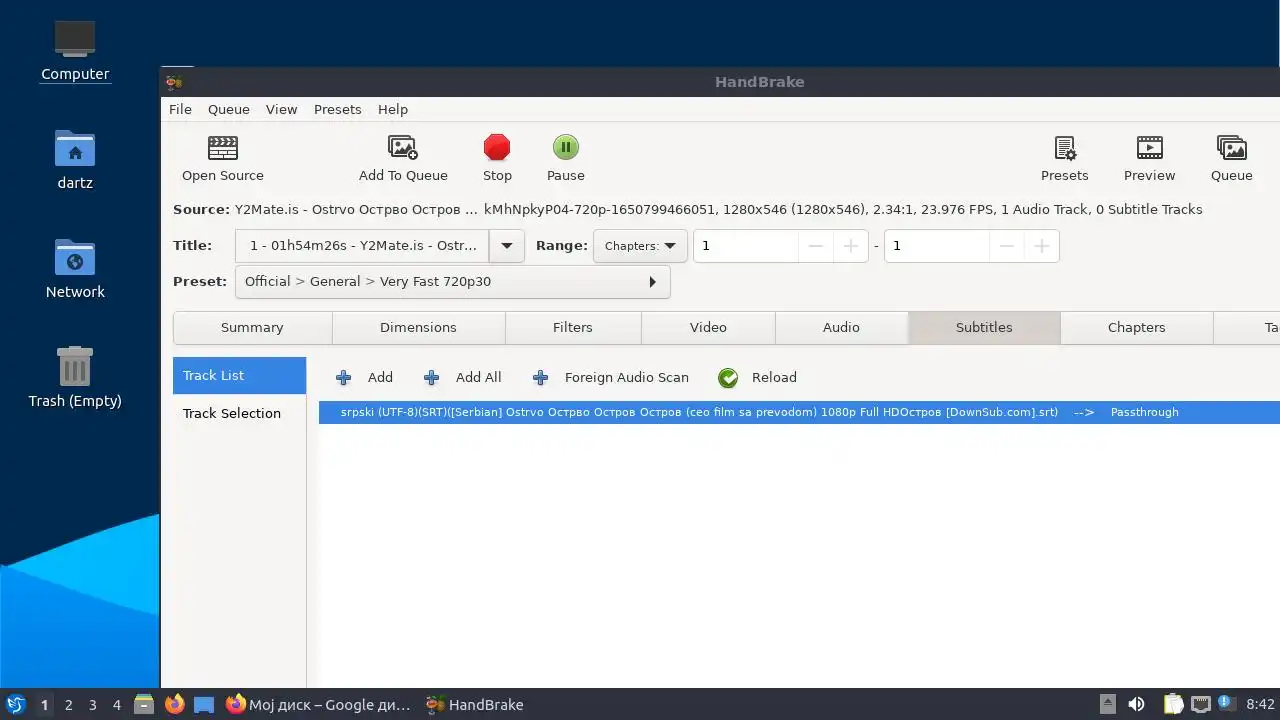Click the Add subtitle track plus icon
This screenshot has height=720, width=1280.
[343, 377]
